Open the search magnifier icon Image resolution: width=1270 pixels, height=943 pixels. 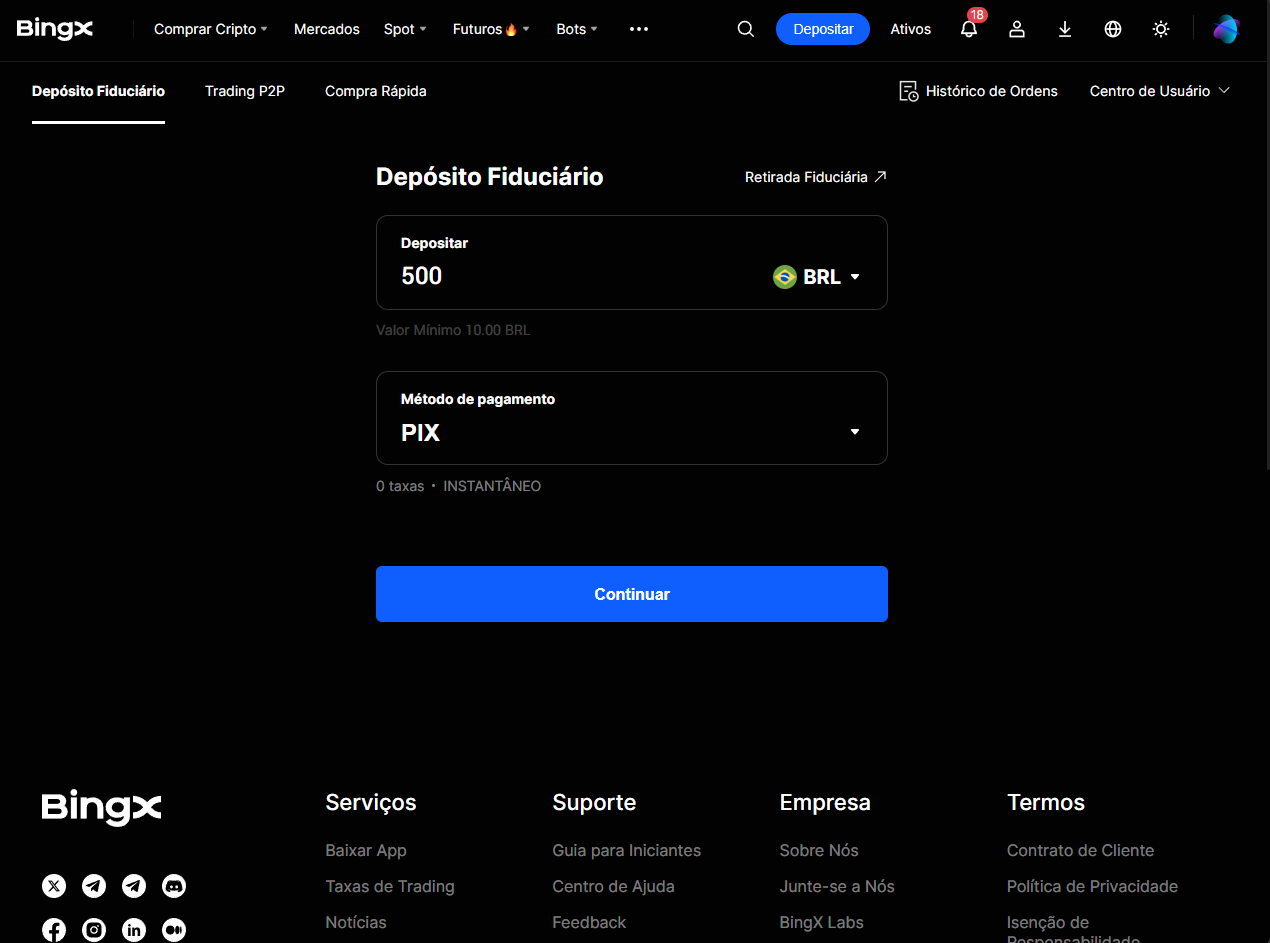pyautogui.click(x=745, y=29)
